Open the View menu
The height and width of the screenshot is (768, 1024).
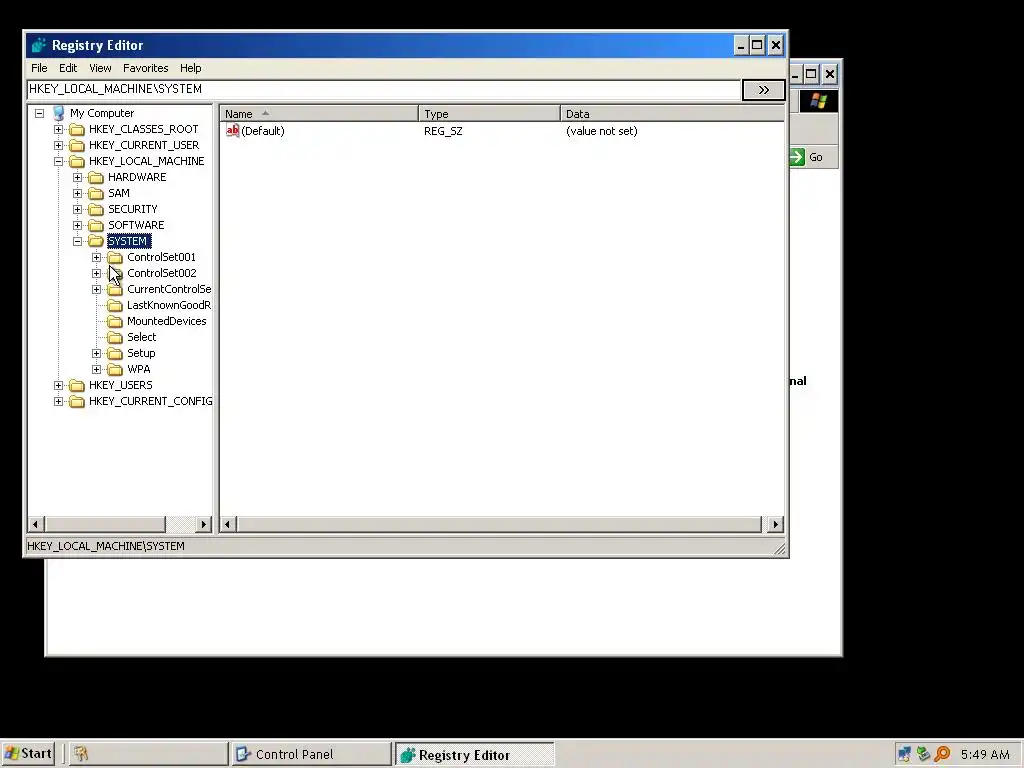[x=100, y=68]
